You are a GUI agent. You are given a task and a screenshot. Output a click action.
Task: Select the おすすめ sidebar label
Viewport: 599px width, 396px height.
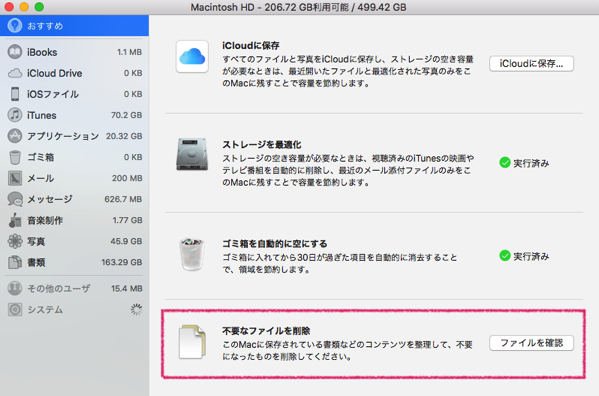click(45, 26)
